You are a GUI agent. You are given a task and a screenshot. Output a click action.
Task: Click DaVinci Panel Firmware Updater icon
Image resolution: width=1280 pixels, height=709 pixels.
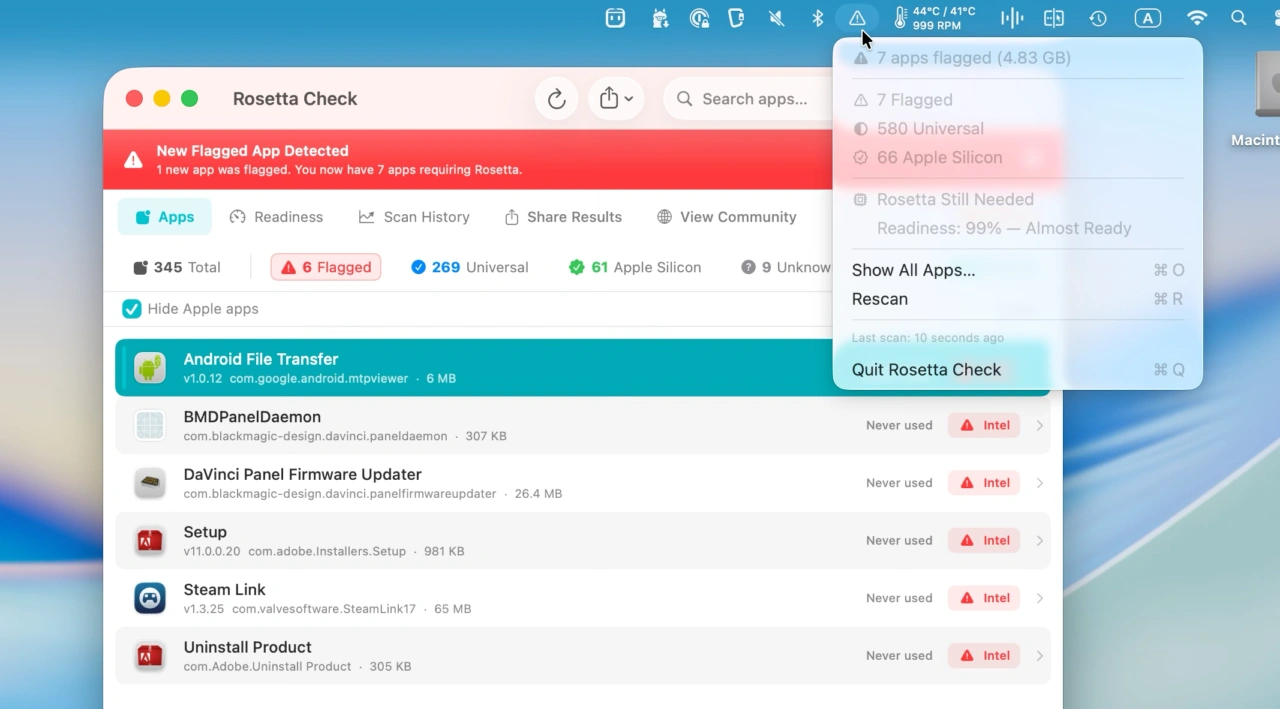pos(150,483)
